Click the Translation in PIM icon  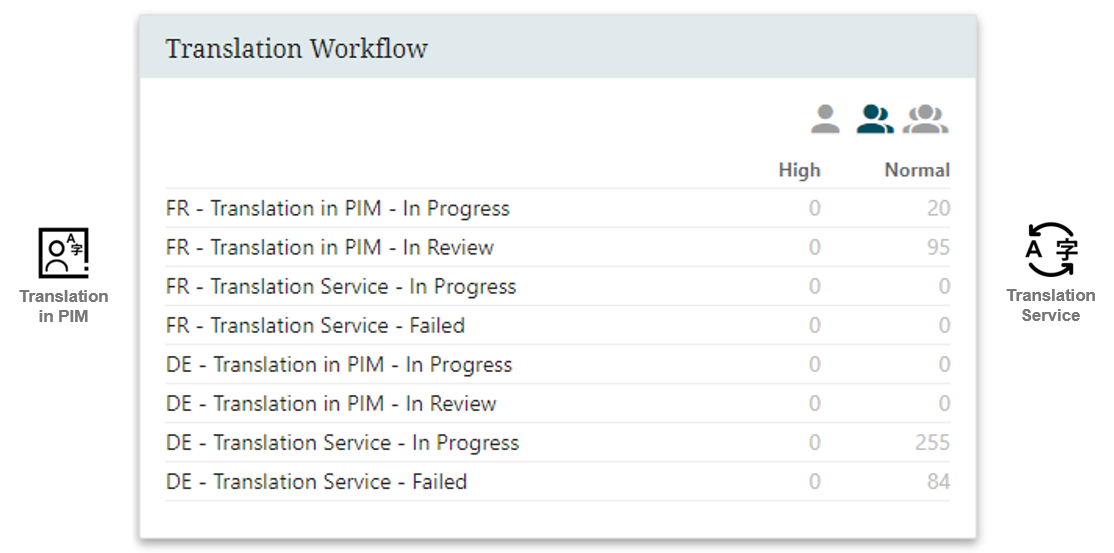tap(63, 252)
